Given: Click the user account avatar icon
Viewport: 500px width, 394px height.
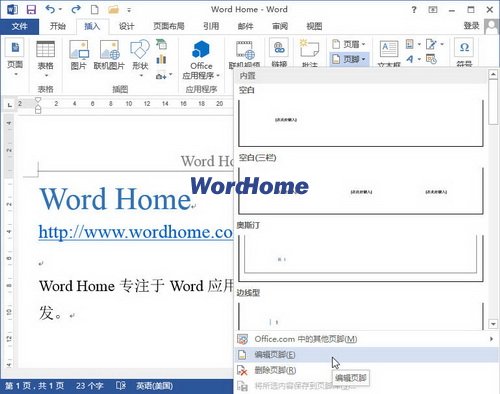Looking at the screenshot, I should [x=491, y=26].
